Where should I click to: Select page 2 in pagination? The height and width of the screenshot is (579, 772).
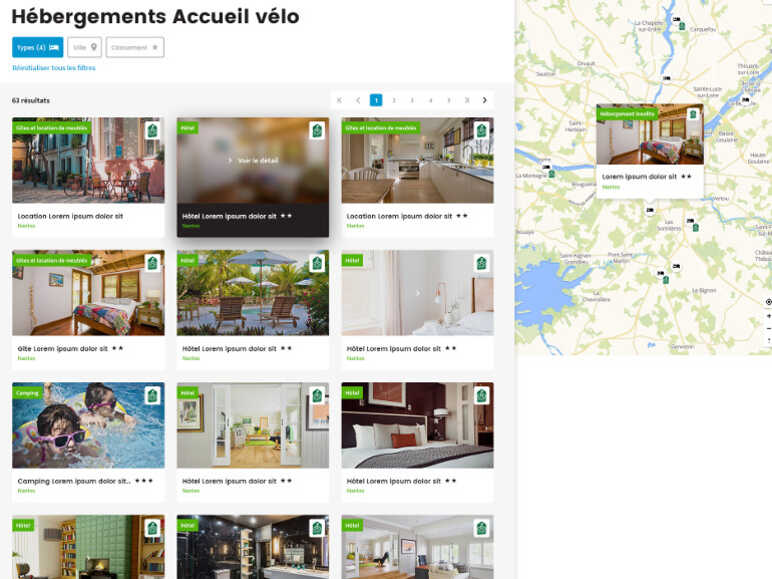[394, 100]
